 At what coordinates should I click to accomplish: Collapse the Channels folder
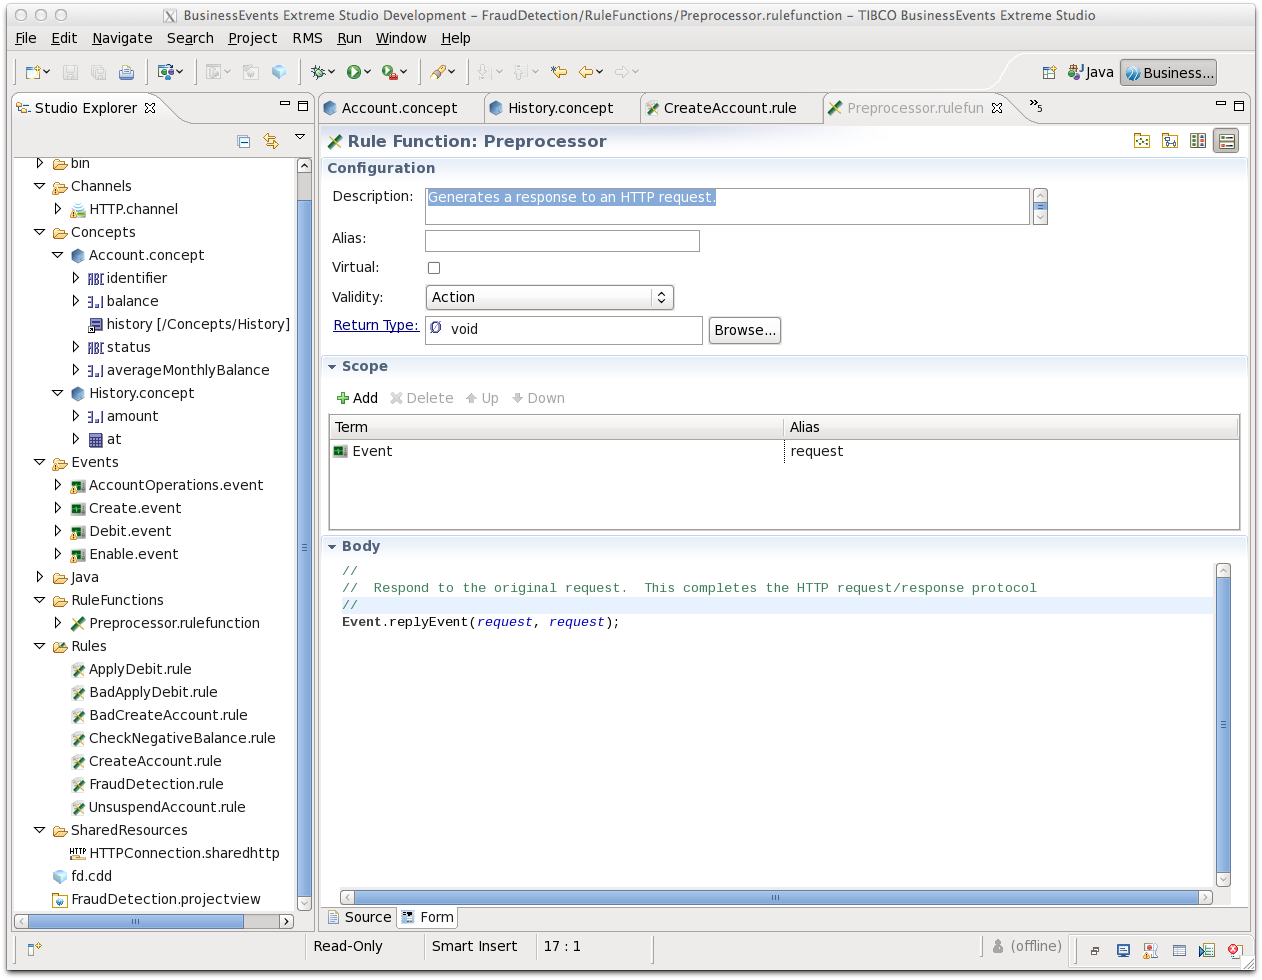[x=40, y=186]
